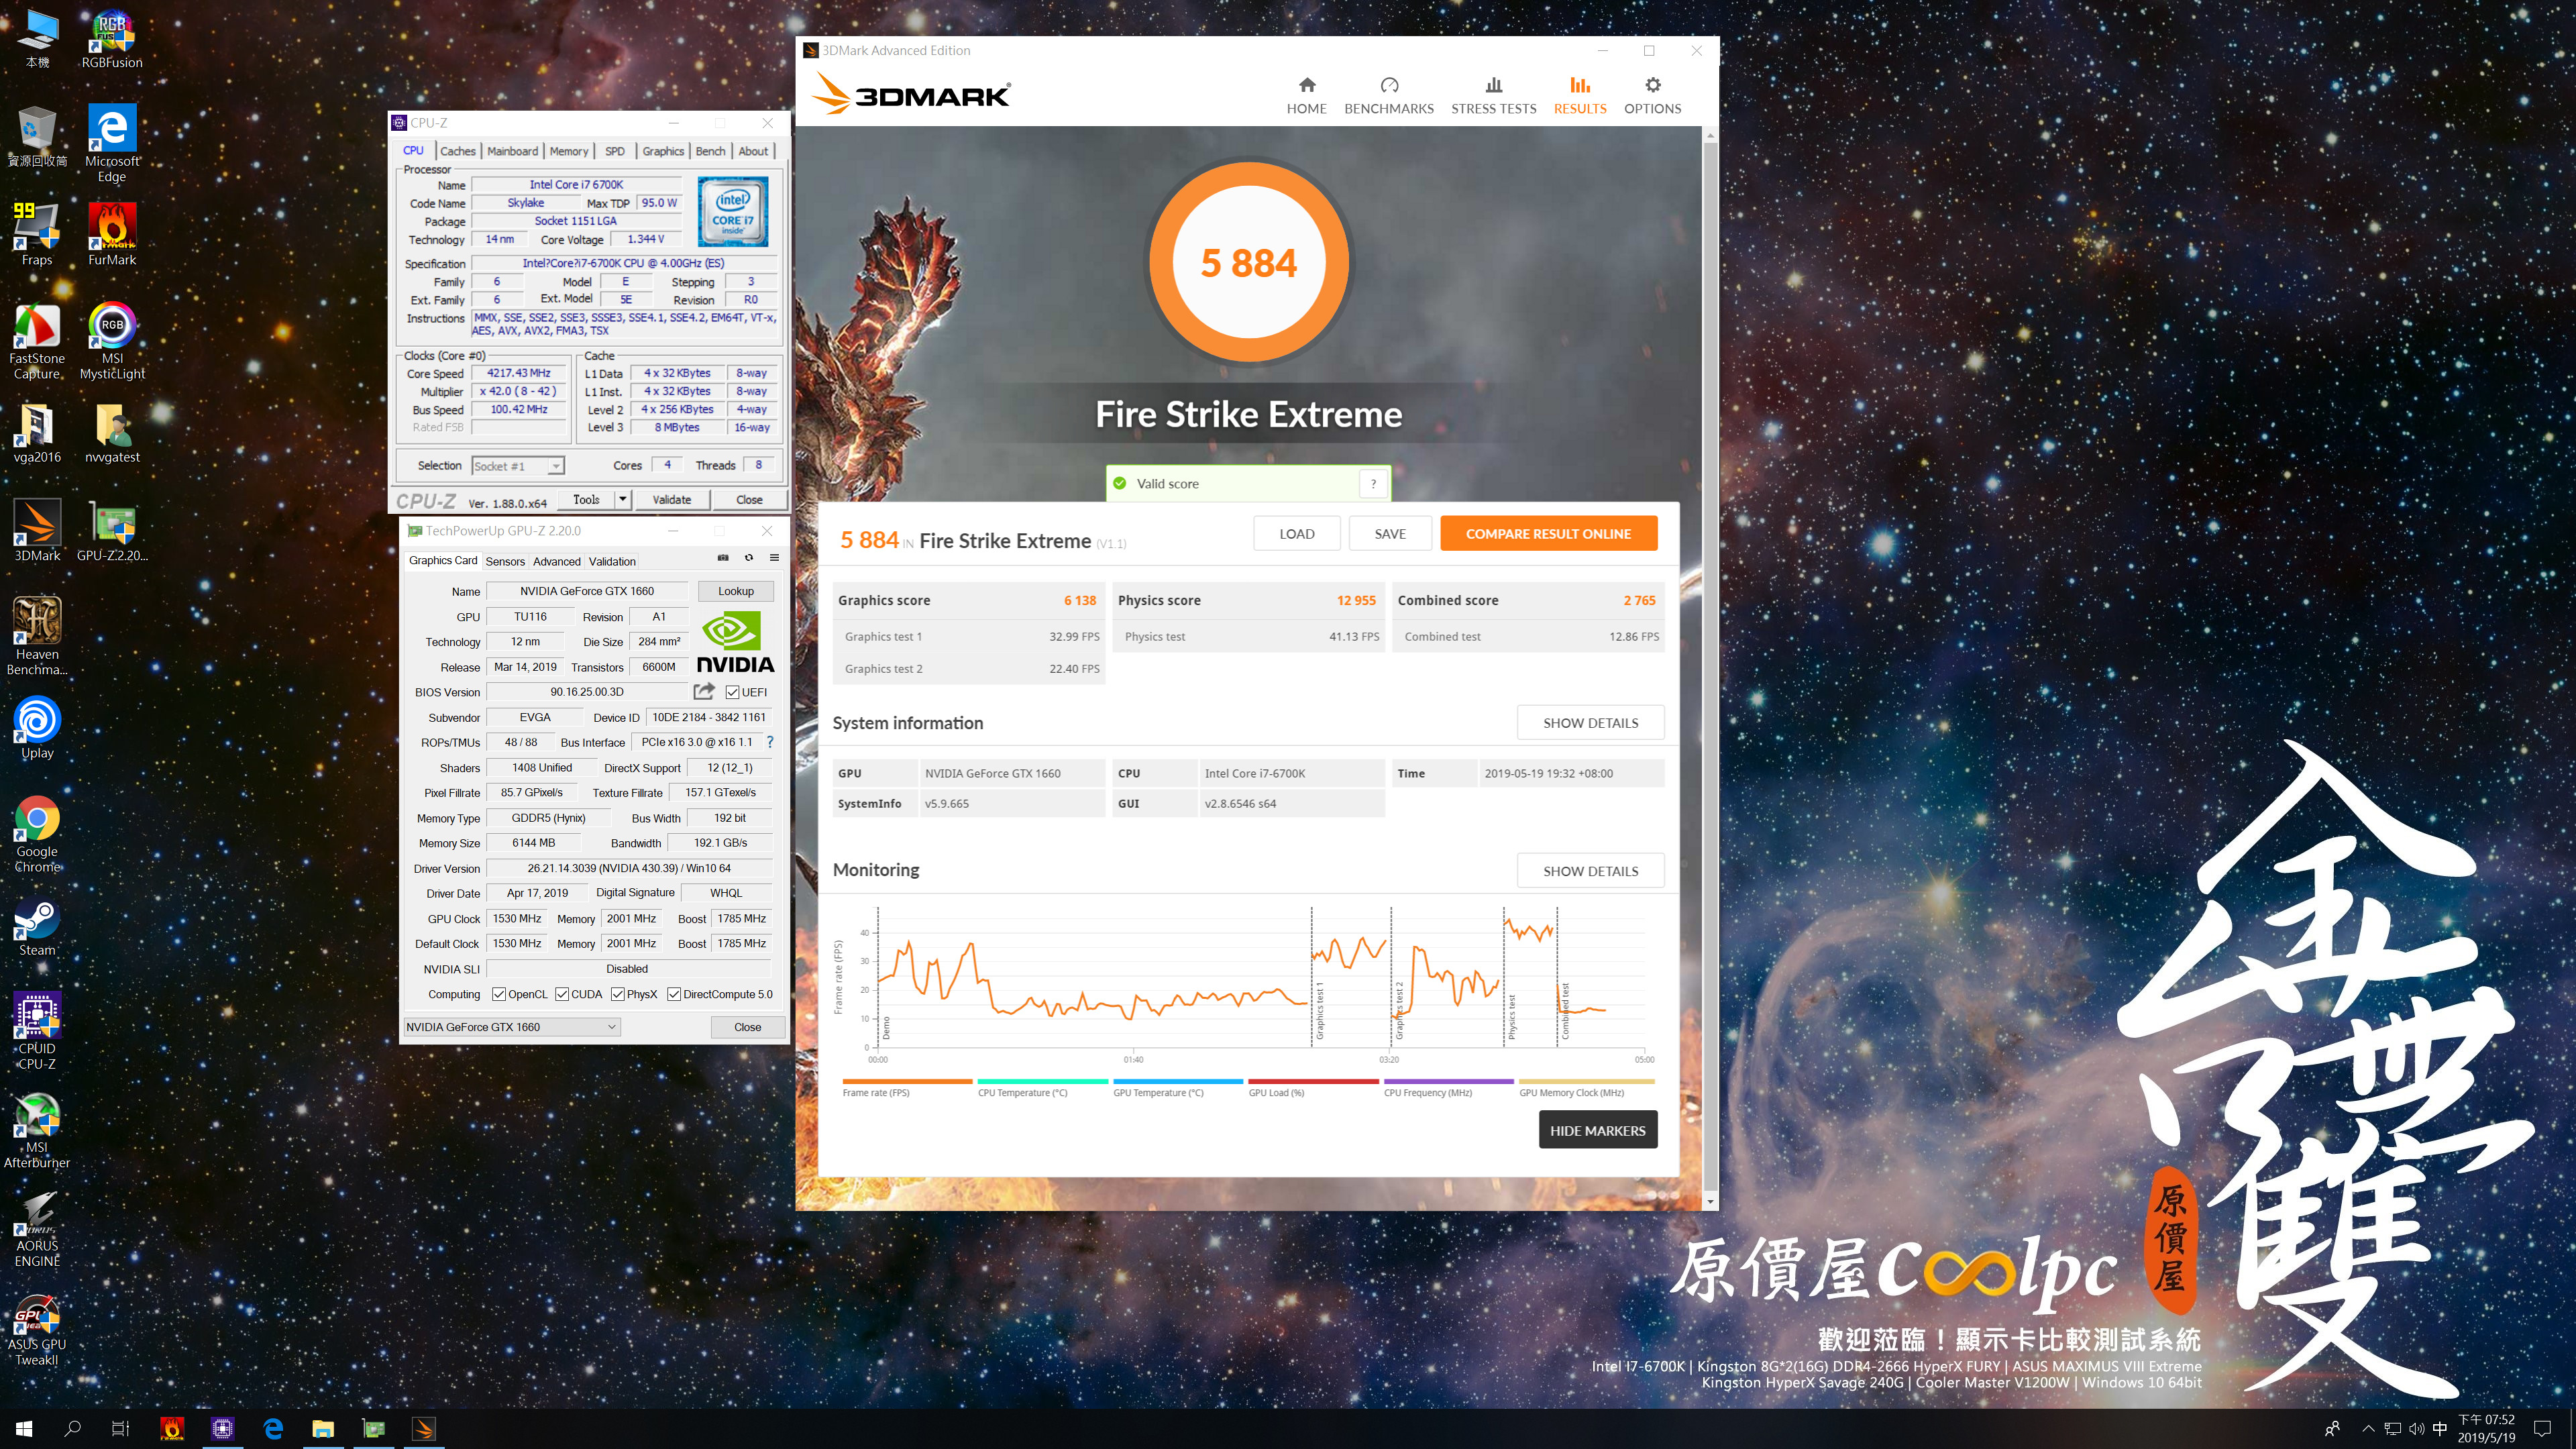Open CPU-Z Socket #1 selection dropdown

click(518, 466)
